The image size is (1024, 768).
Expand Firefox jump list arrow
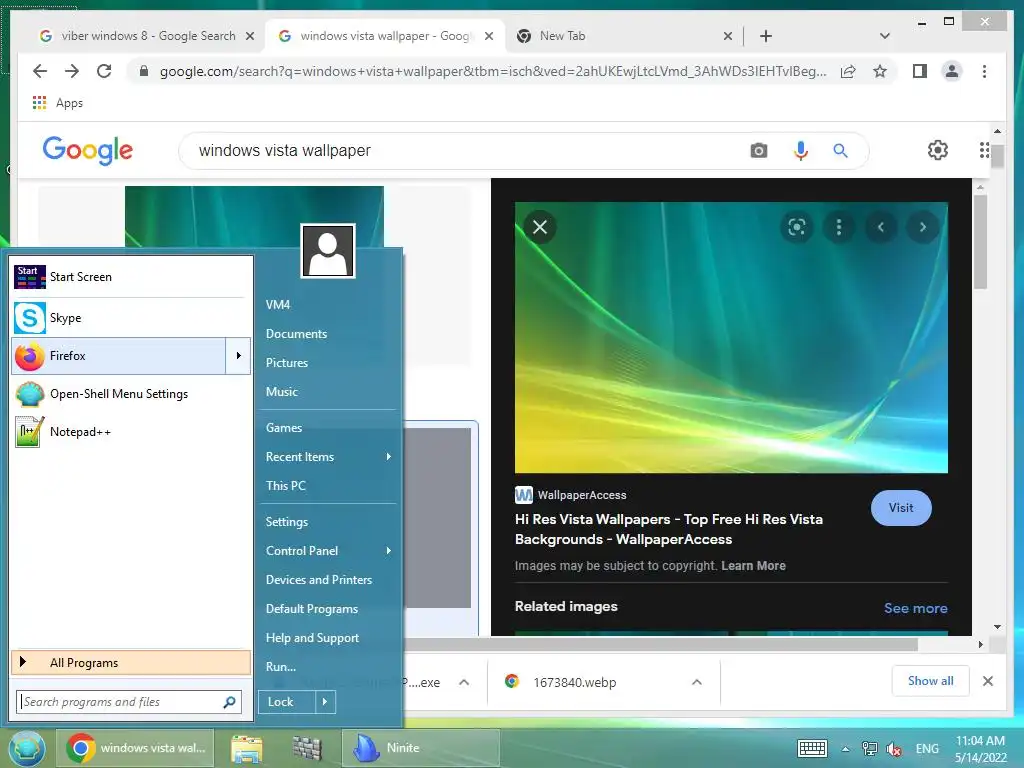click(238, 356)
